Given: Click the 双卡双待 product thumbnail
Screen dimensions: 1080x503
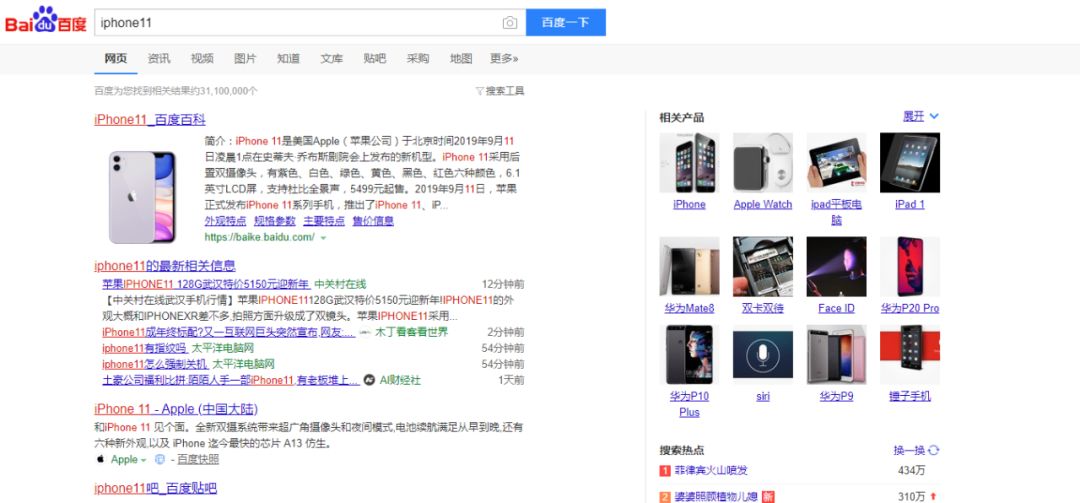Looking at the screenshot, I should (762, 267).
